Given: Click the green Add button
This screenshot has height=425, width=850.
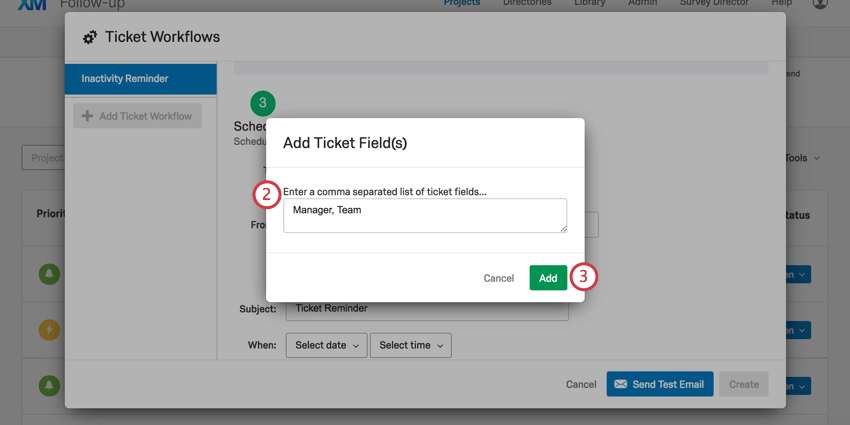Looking at the screenshot, I should 548,278.
